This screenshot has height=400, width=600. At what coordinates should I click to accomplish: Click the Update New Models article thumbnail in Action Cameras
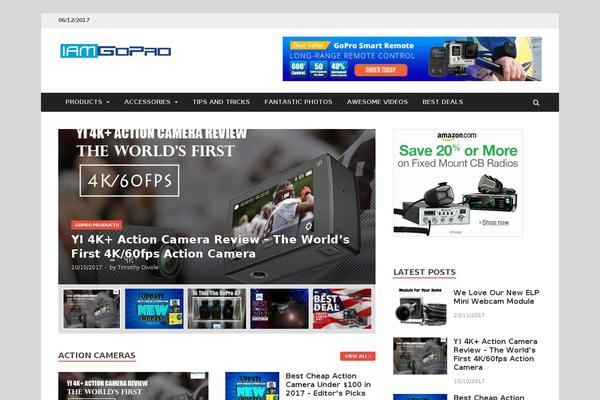click(252, 386)
